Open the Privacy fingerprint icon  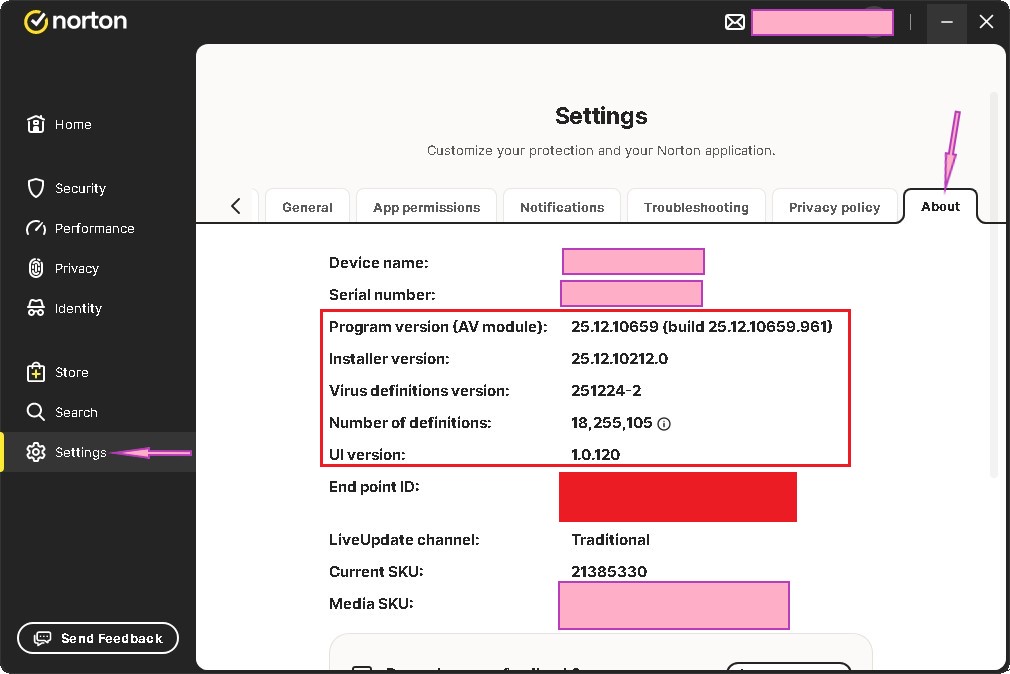[x=36, y=268]
